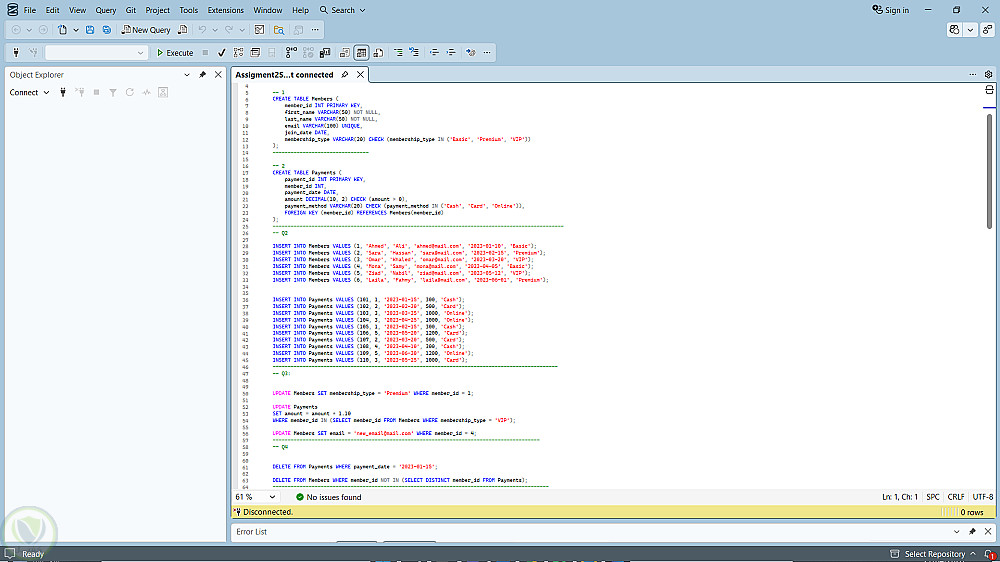Viewport: 1000px width, 562px height.
Task: Open the Extensions menu
Action: click(x=225, y=10)
